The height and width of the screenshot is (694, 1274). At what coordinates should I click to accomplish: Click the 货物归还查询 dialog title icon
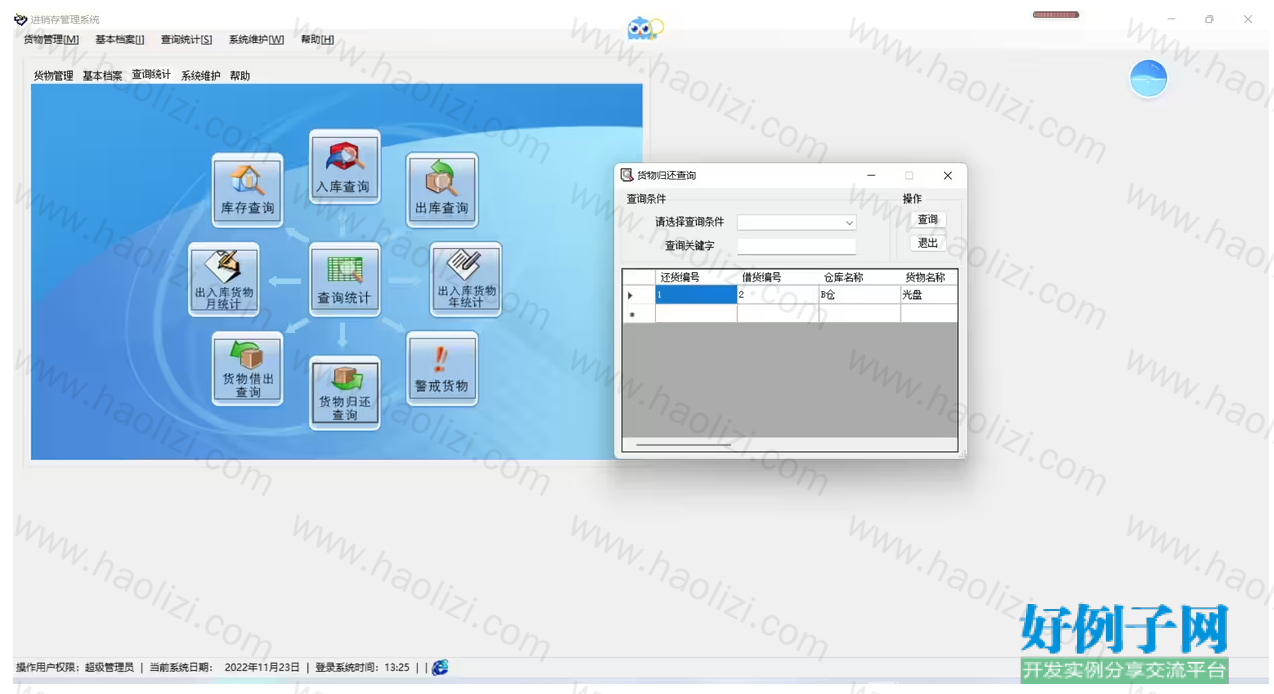coord(627,175)
